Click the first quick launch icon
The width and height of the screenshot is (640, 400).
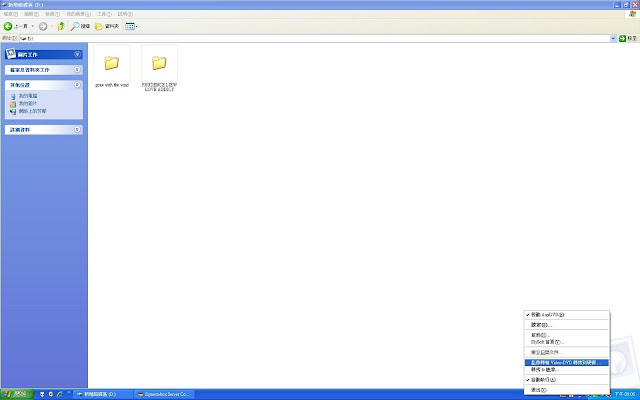[x=42, y=394]
